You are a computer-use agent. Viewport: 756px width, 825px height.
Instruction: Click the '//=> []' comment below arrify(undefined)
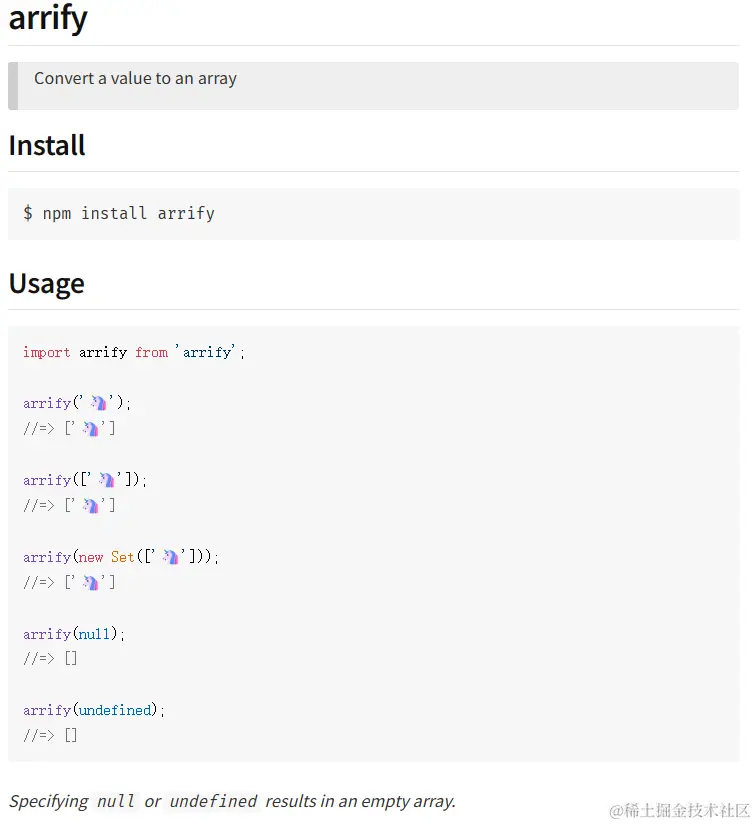click(50, 735)
